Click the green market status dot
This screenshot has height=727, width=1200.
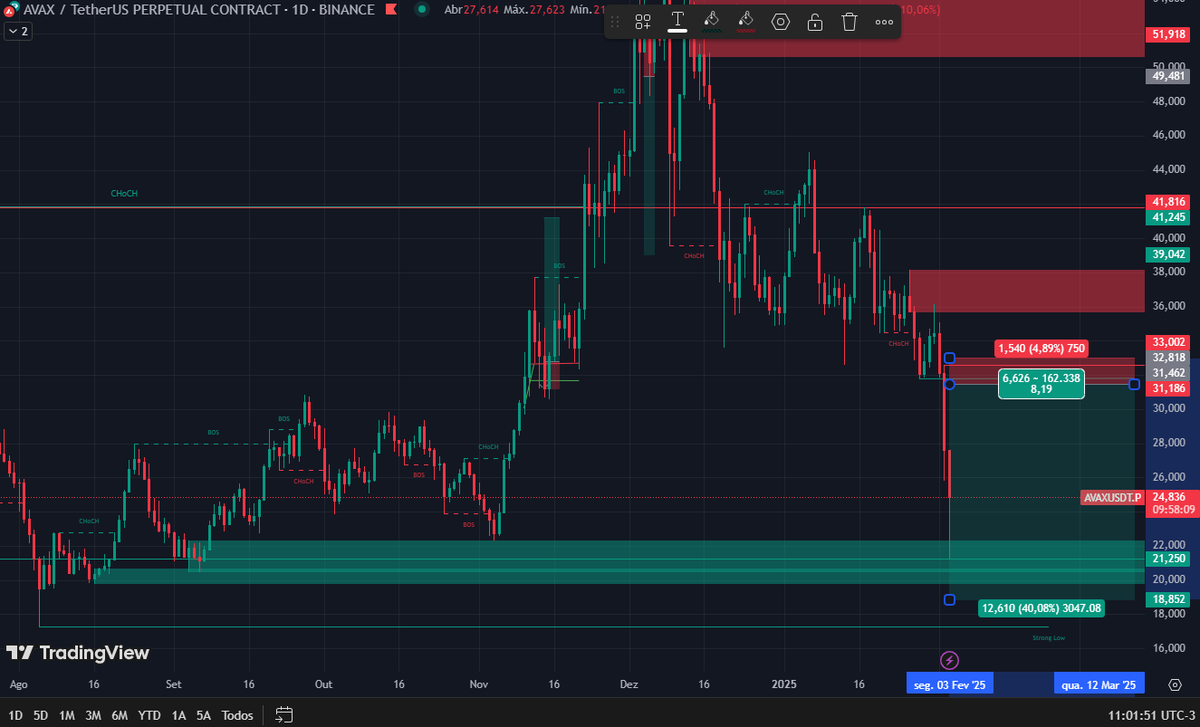tap(424, 10)
